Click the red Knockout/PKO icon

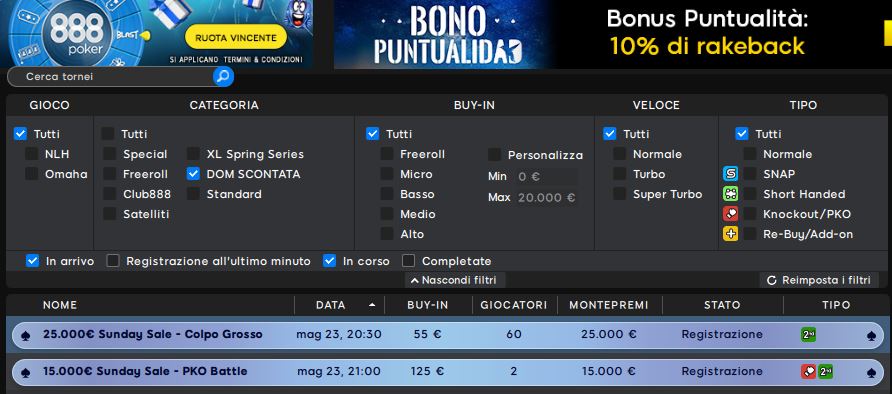click(730, 214)
